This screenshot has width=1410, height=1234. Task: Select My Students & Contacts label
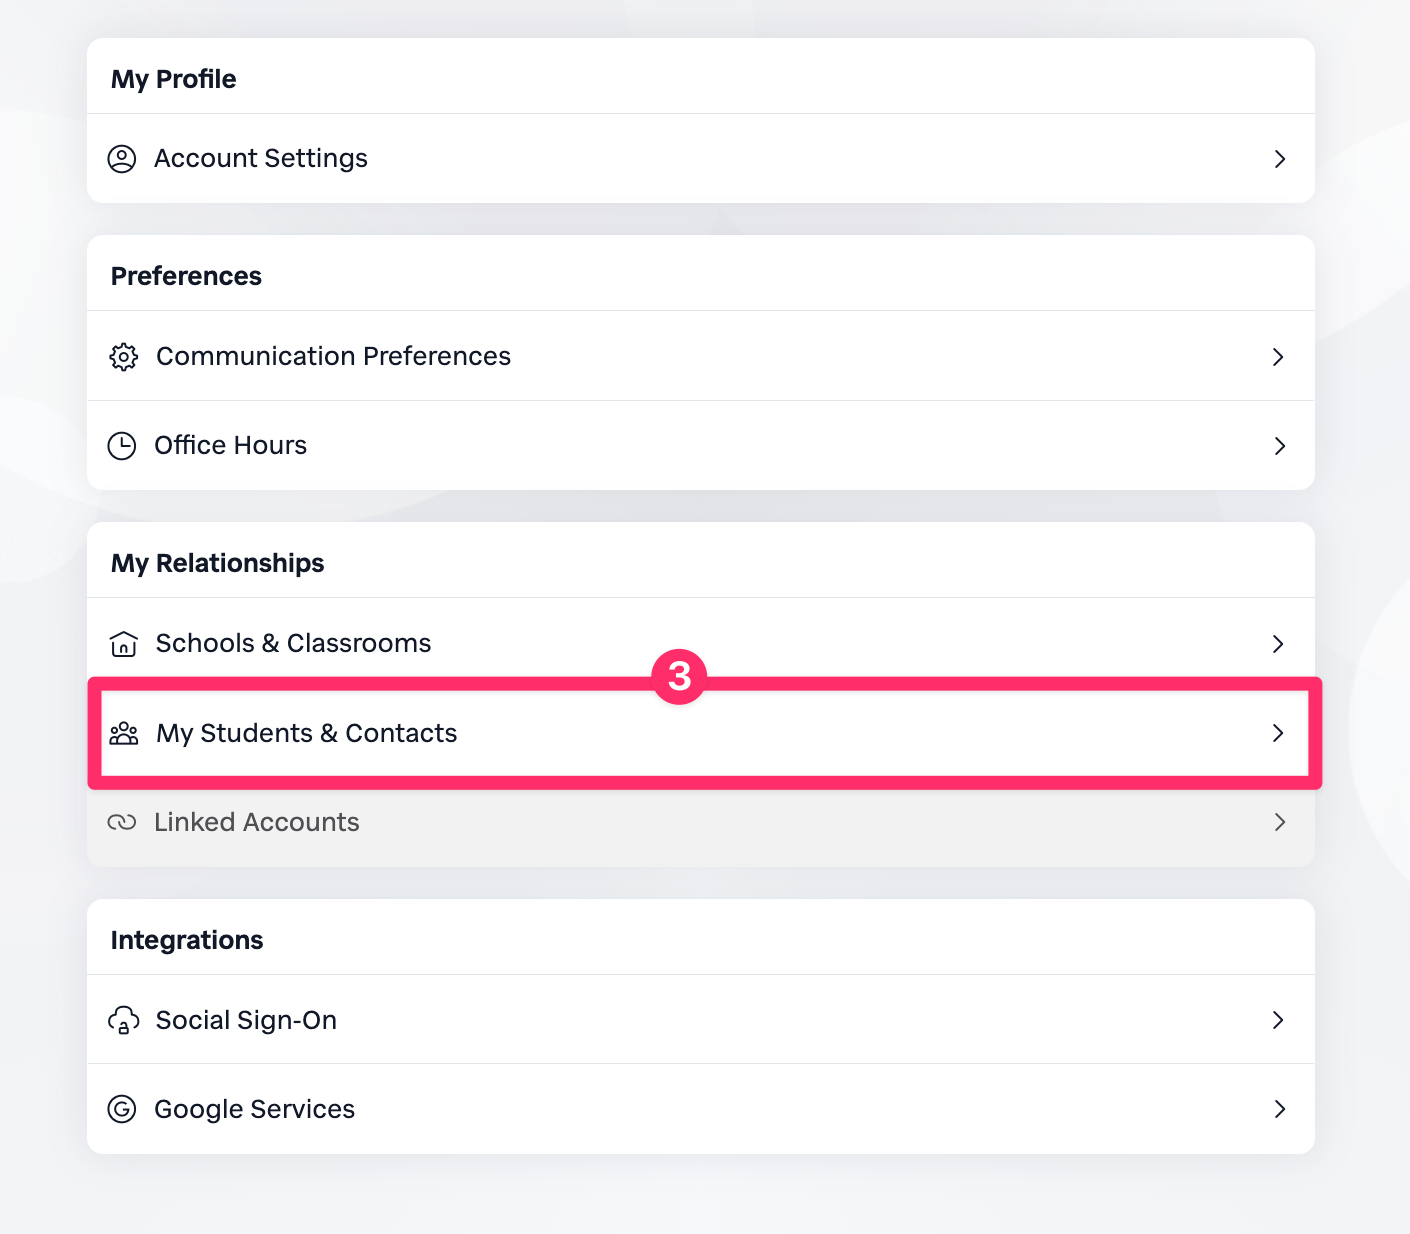click(306, 734)
